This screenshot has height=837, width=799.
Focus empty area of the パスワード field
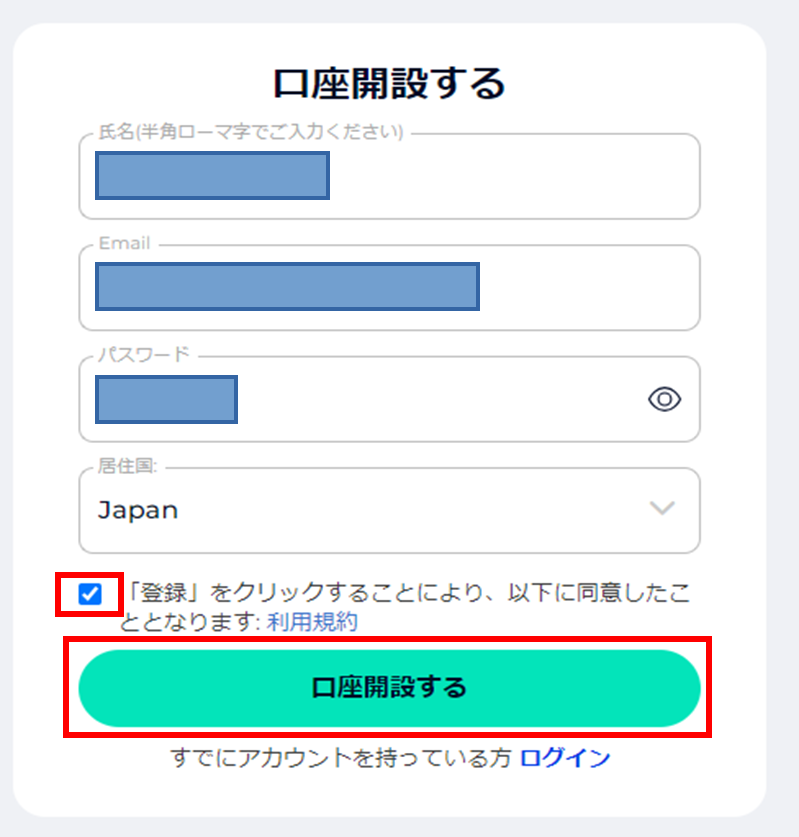tap(438, 399)
